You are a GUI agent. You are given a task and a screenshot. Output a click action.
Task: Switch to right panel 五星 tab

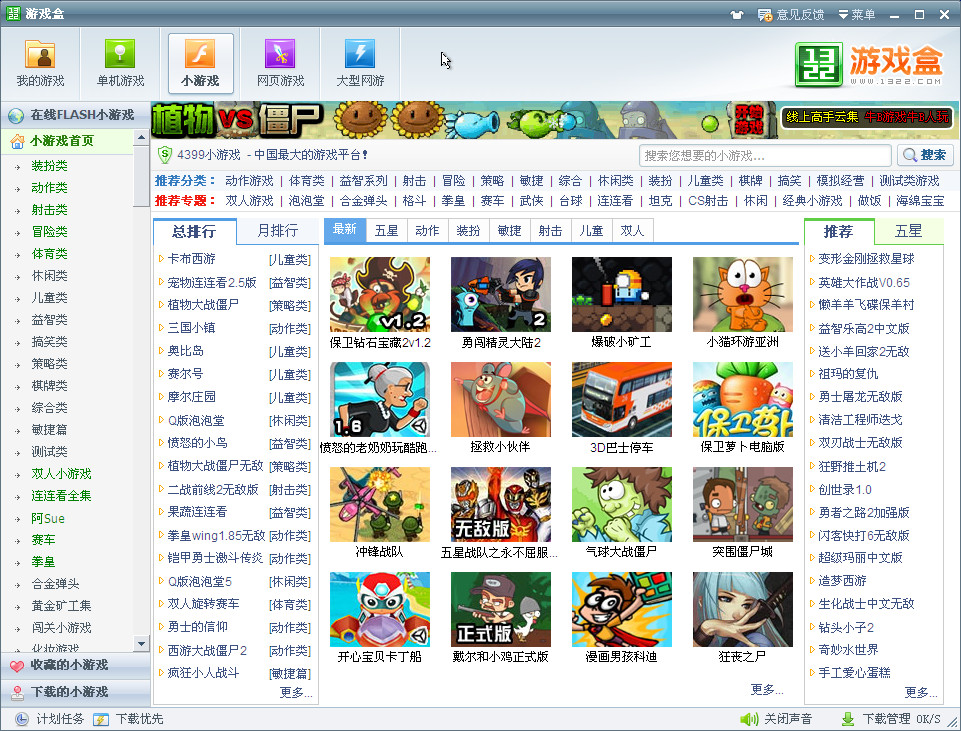tap(908, 231)
